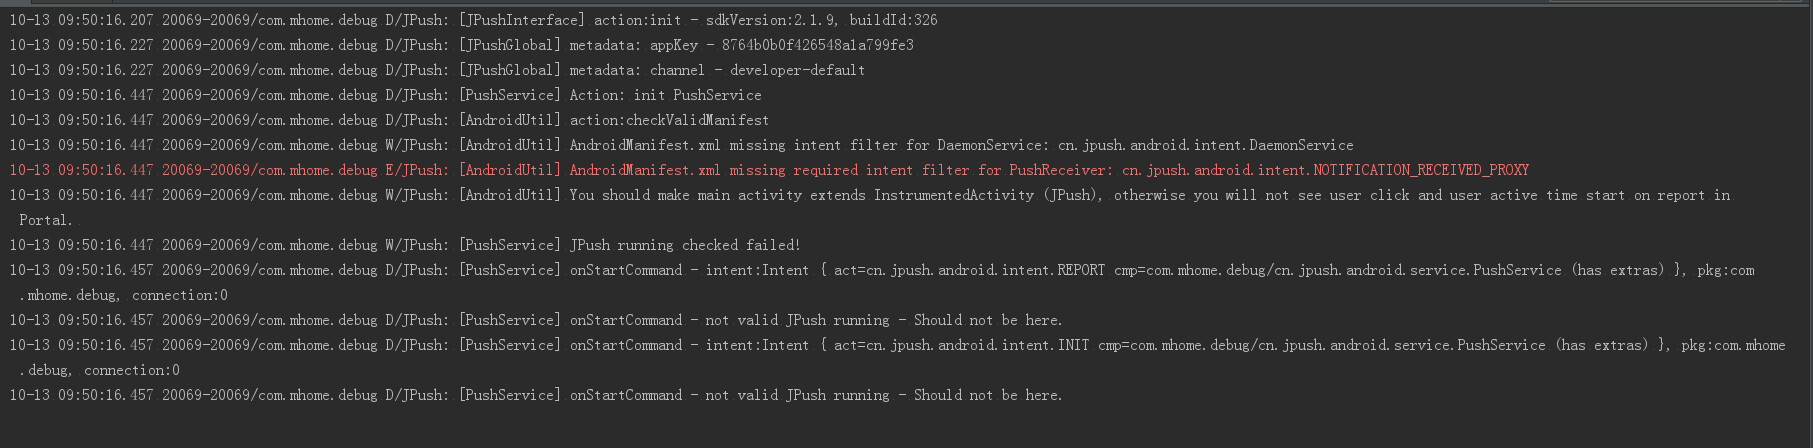
Task: Click the '.mhome.debug, connection:0' wrapped text
Action: tap(123, 295)
